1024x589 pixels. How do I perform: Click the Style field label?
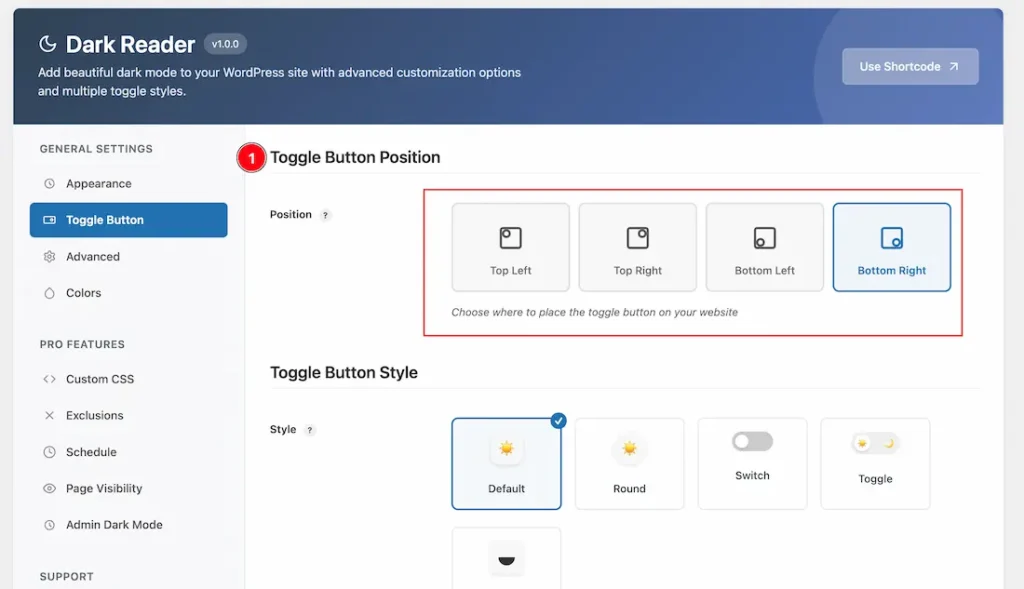pyautogui.click(x=283, y=429)
